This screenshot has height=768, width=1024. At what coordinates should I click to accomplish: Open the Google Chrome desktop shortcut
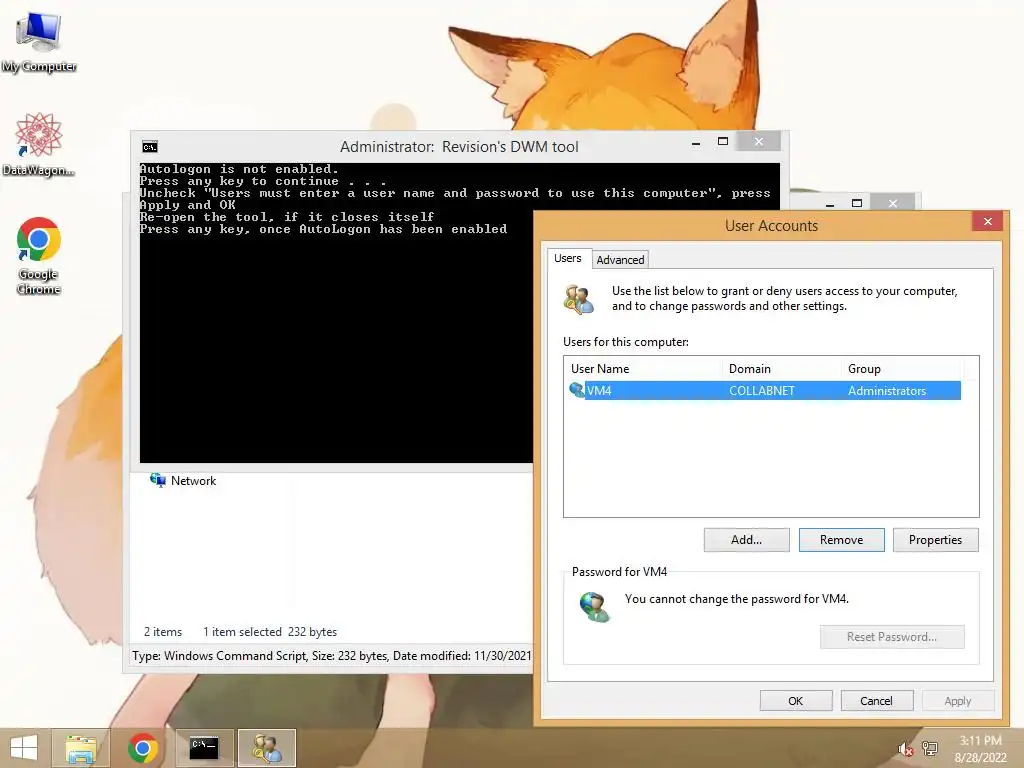[x=39, y=255]
